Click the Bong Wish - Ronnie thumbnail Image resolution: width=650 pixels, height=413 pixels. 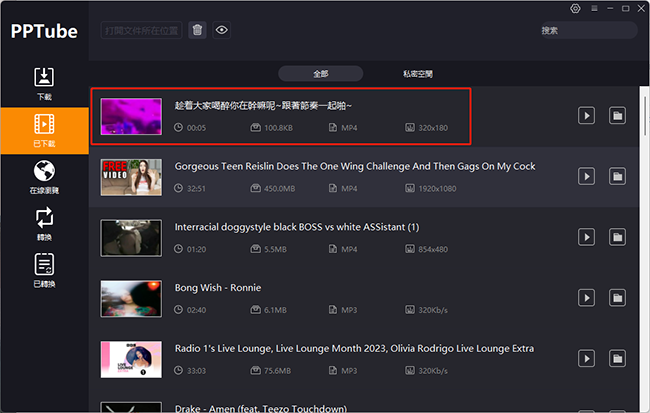pos(131,299)
